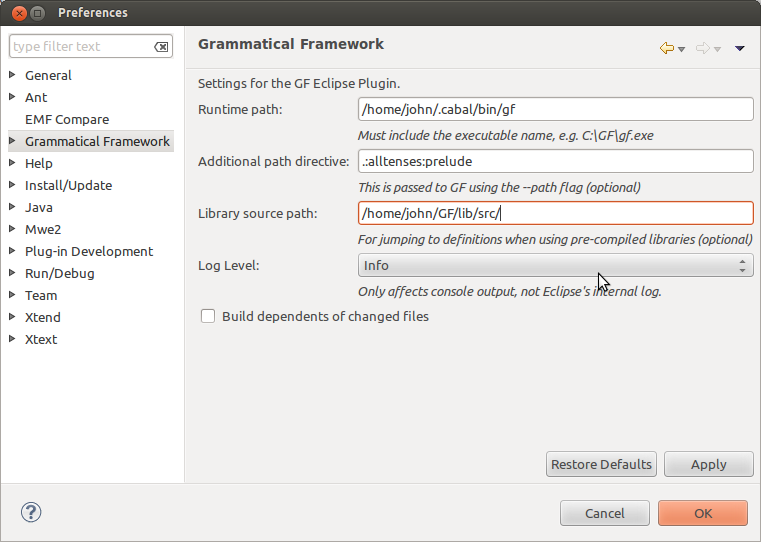Confirm preferences with OK button

tap(702, 513)
